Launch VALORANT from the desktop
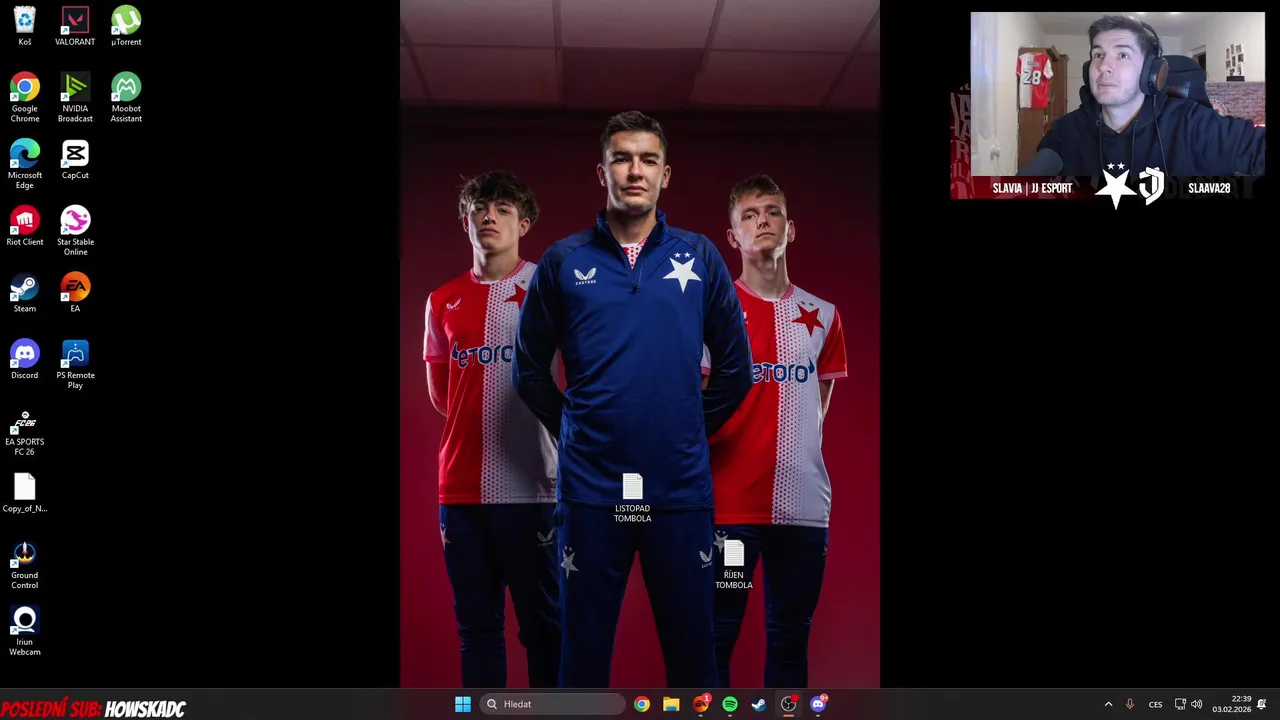 tap(75, 27)
